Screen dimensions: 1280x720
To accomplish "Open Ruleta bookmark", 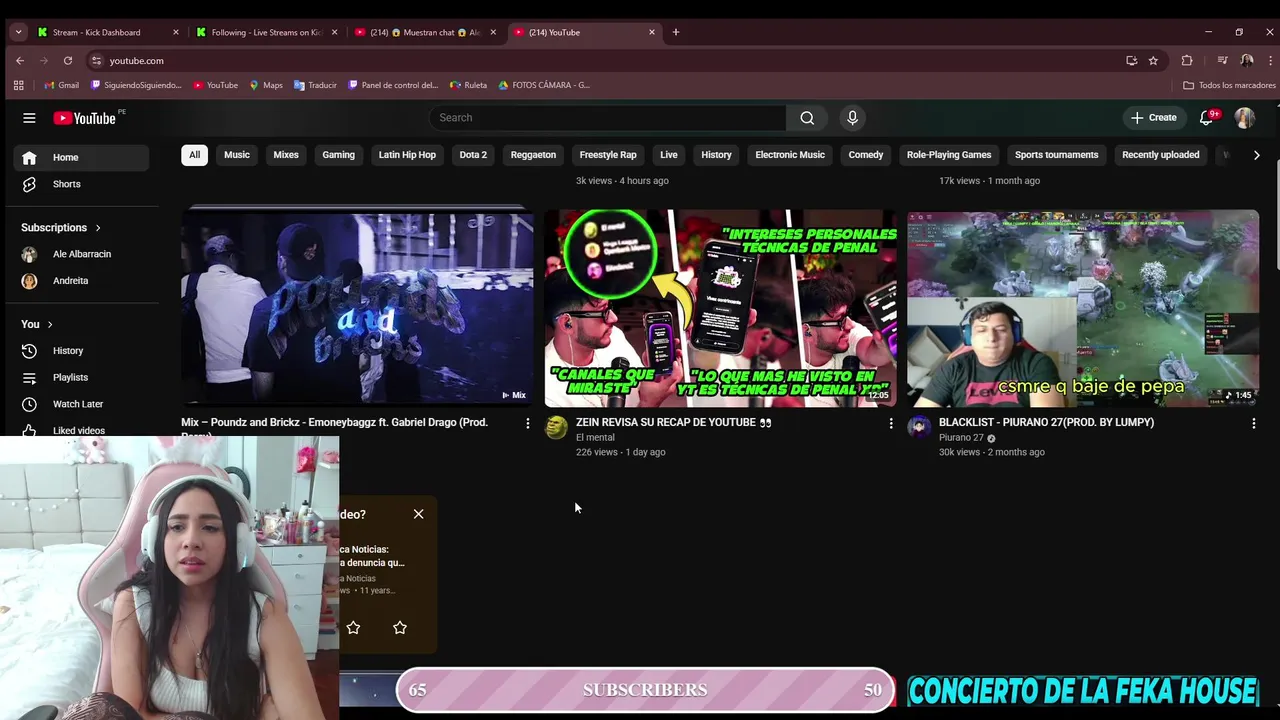I will pos(468,85).
